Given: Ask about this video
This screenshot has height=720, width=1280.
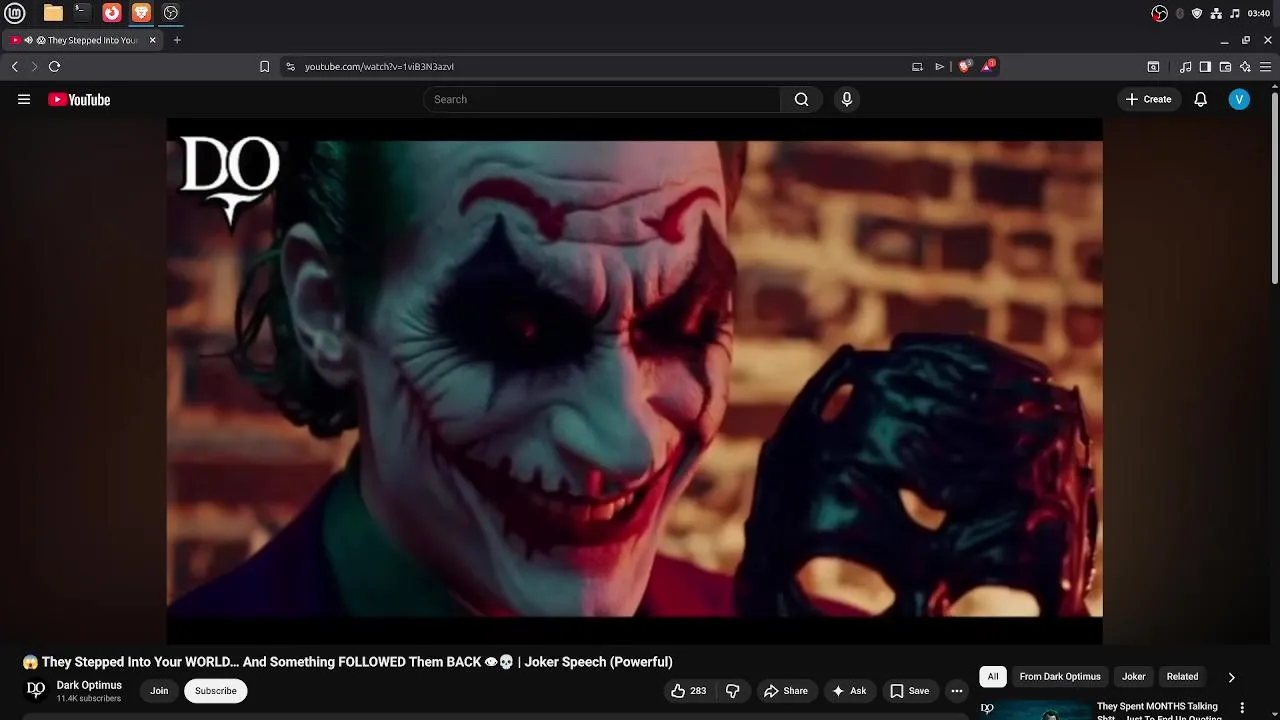Looking at the screenshot, I should coord(849,691).
